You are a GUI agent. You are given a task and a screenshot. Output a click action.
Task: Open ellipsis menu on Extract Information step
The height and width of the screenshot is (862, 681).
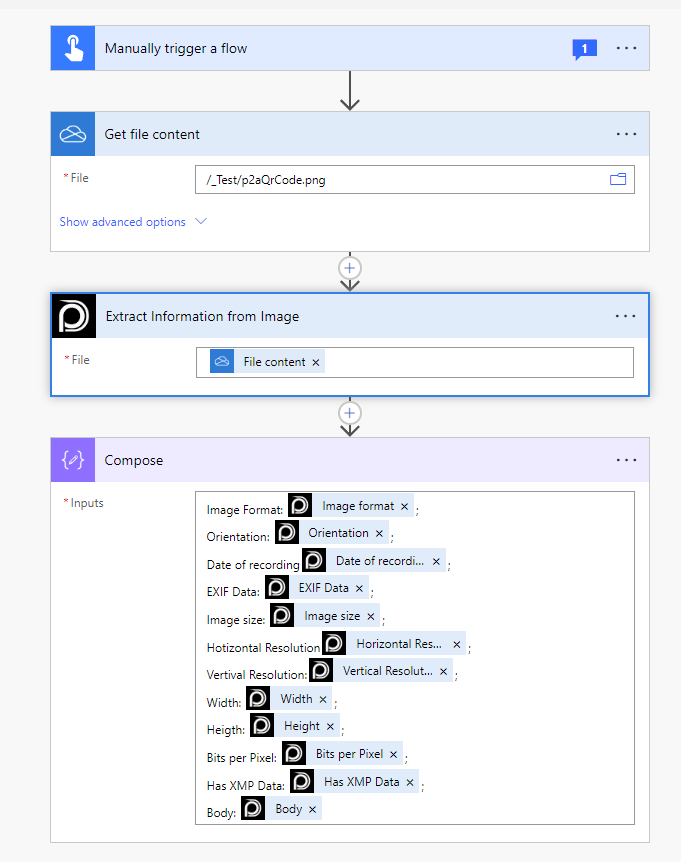pos(626,317)
